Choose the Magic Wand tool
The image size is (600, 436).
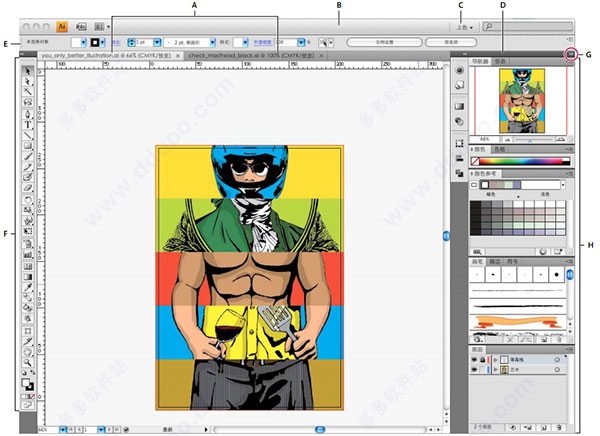tap(28, 92)
